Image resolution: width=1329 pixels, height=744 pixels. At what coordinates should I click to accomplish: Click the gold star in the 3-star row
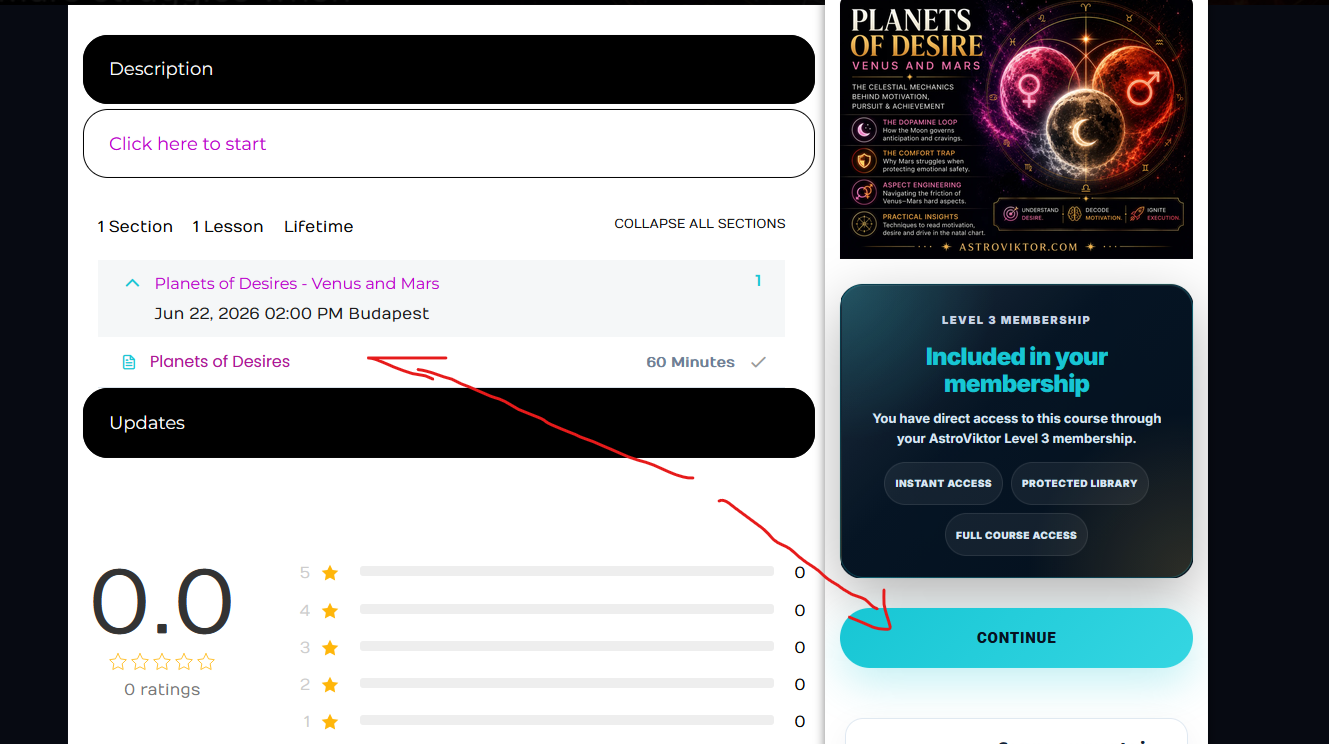[330, 647]
